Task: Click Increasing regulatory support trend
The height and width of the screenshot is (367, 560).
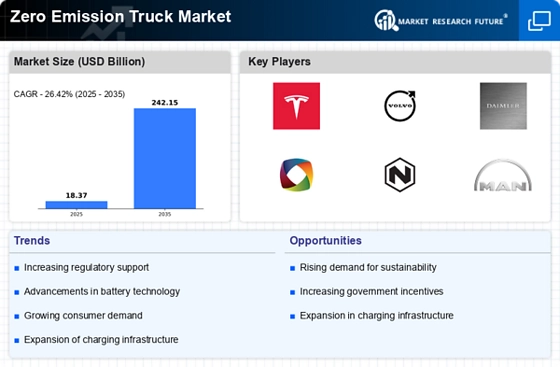Action: (x=86, y=267)
